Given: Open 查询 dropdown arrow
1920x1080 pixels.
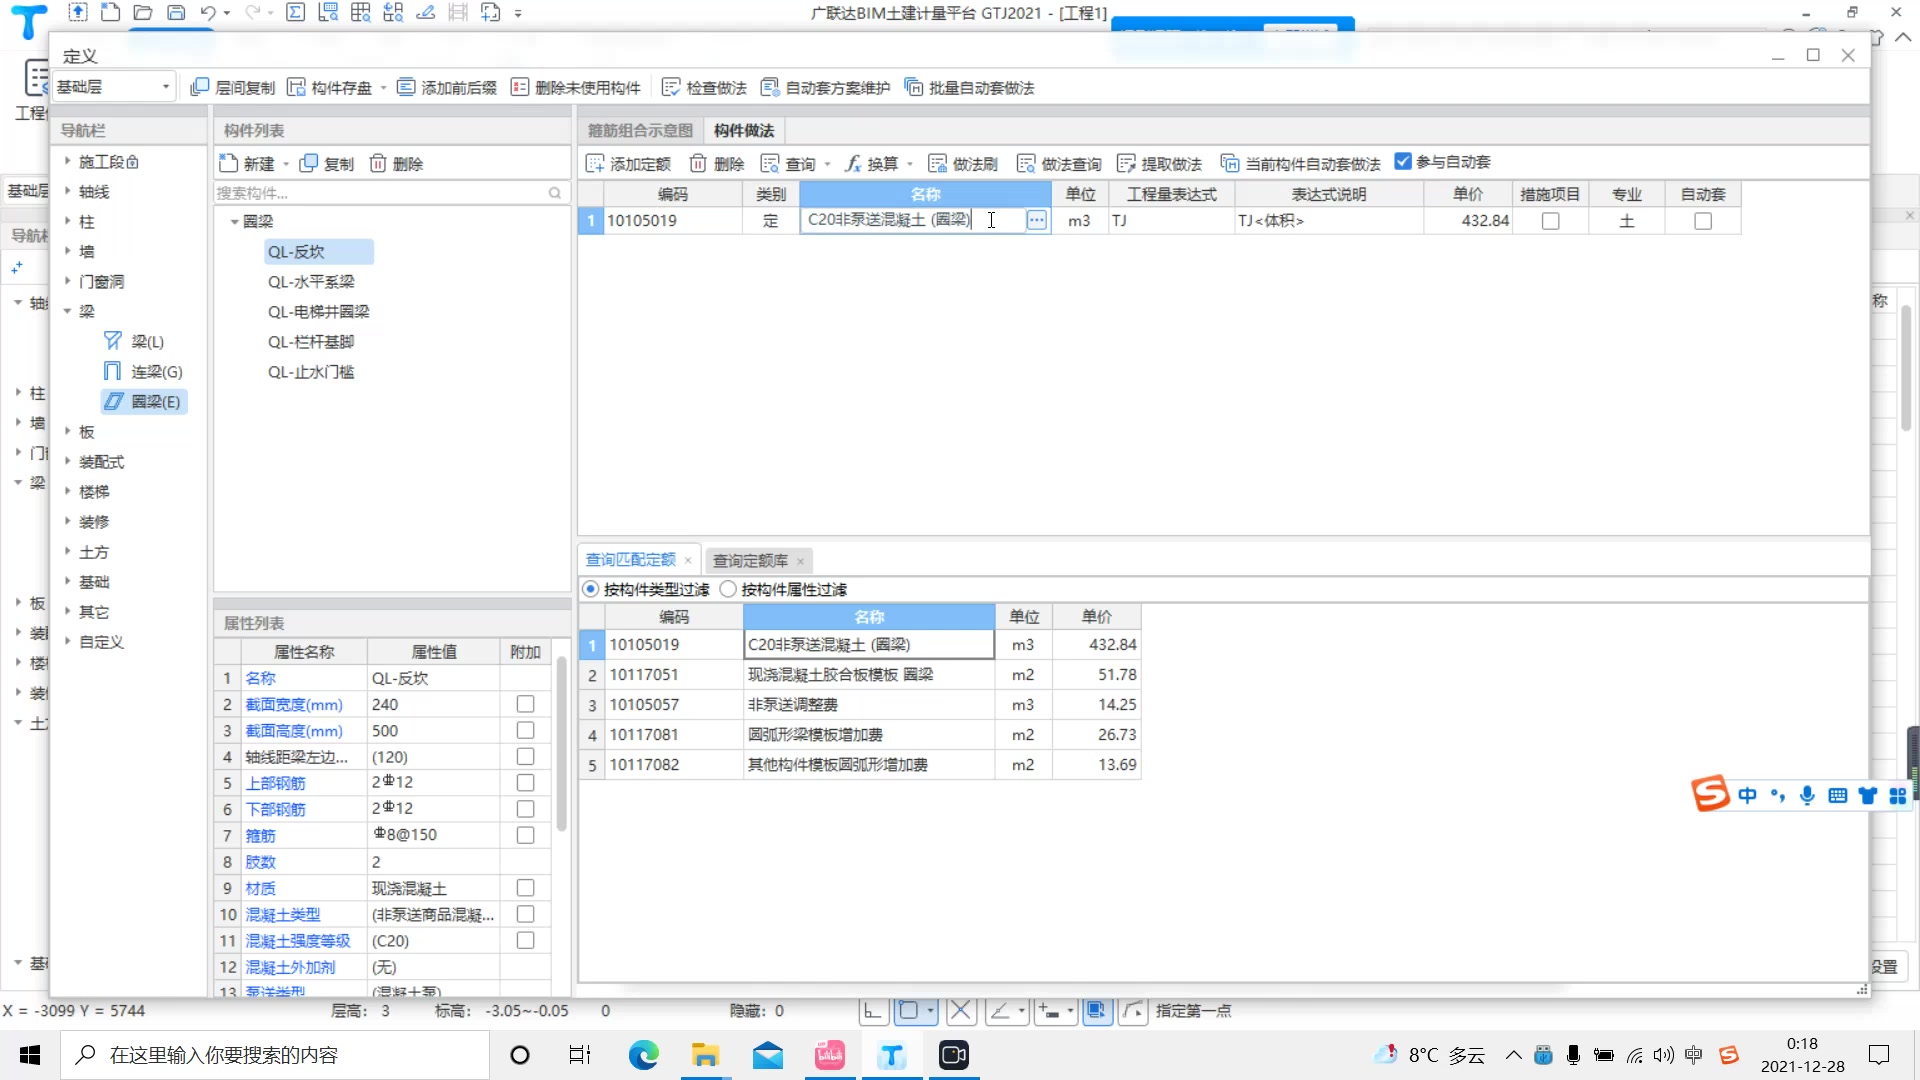Looking at the screenshot, I should [x=827, y=164].
